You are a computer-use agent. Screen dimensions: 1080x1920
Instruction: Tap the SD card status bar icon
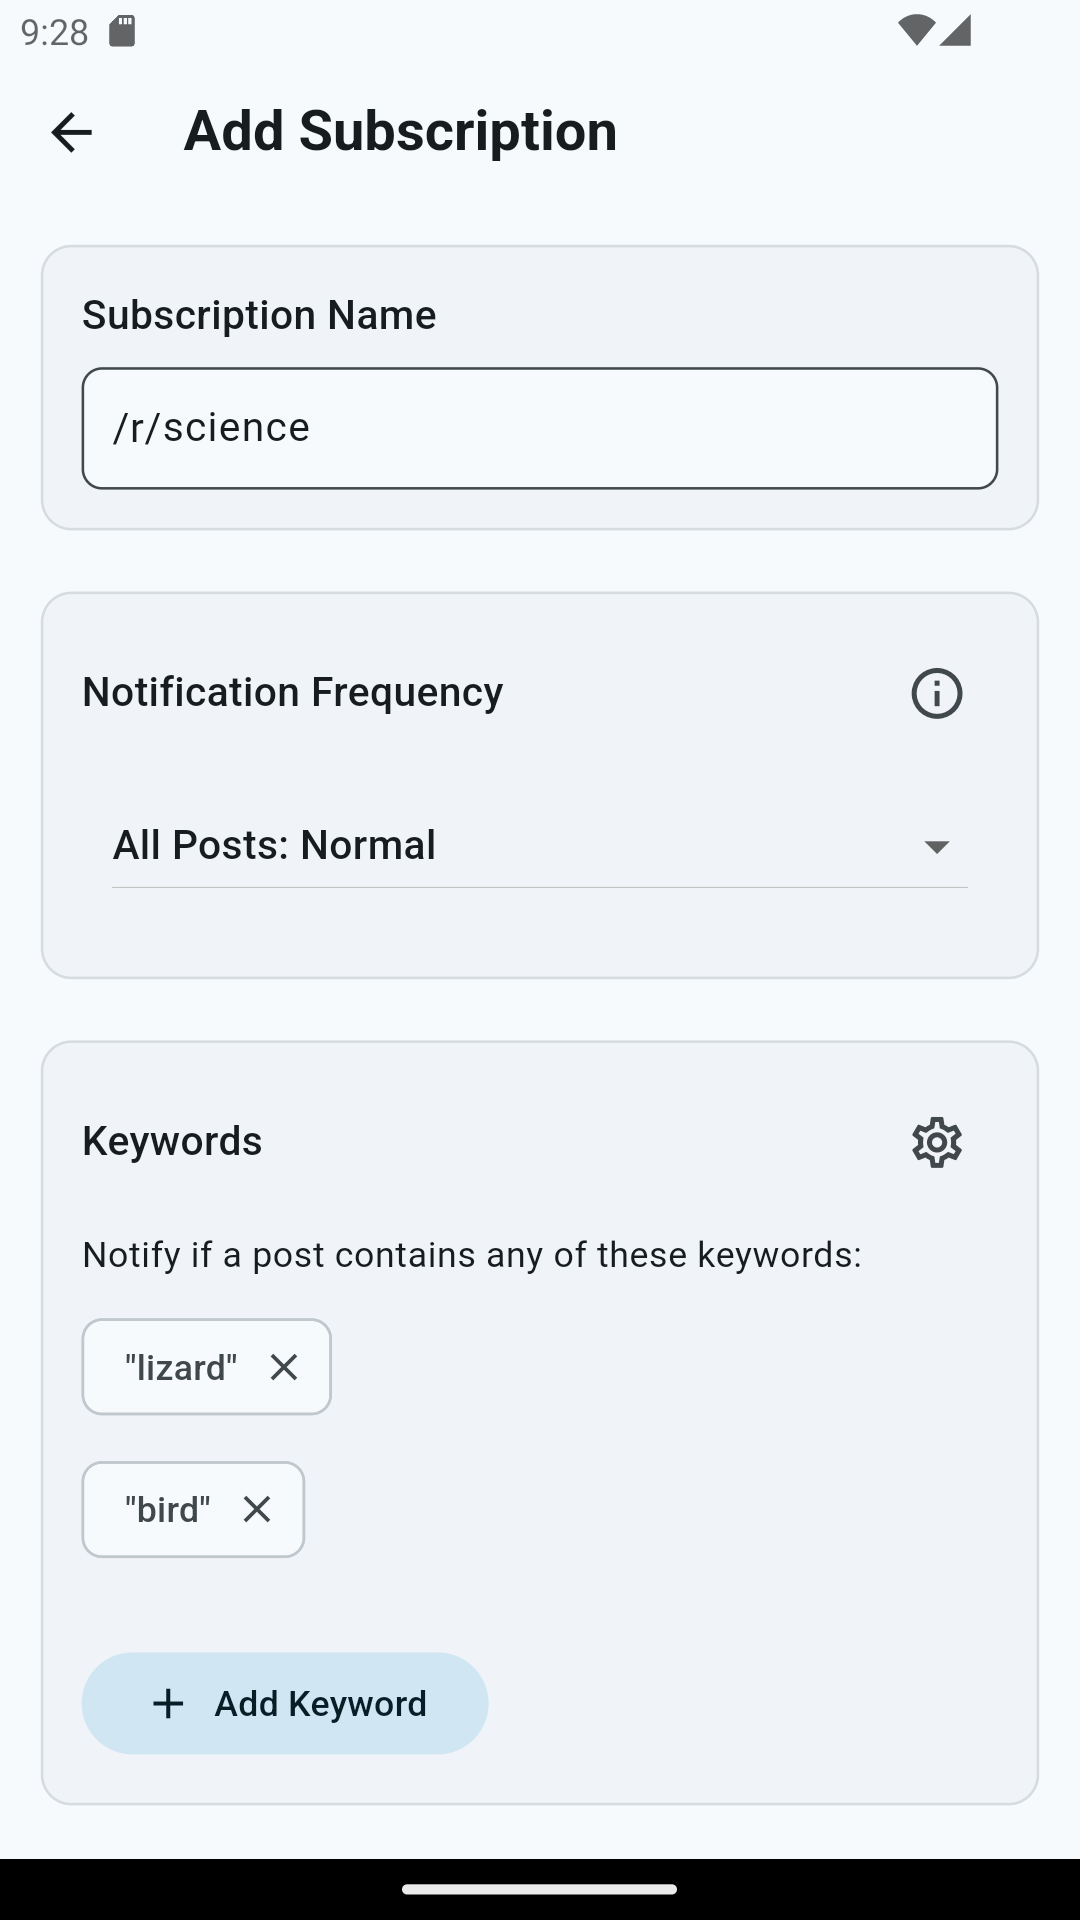[x=122, y=32]
